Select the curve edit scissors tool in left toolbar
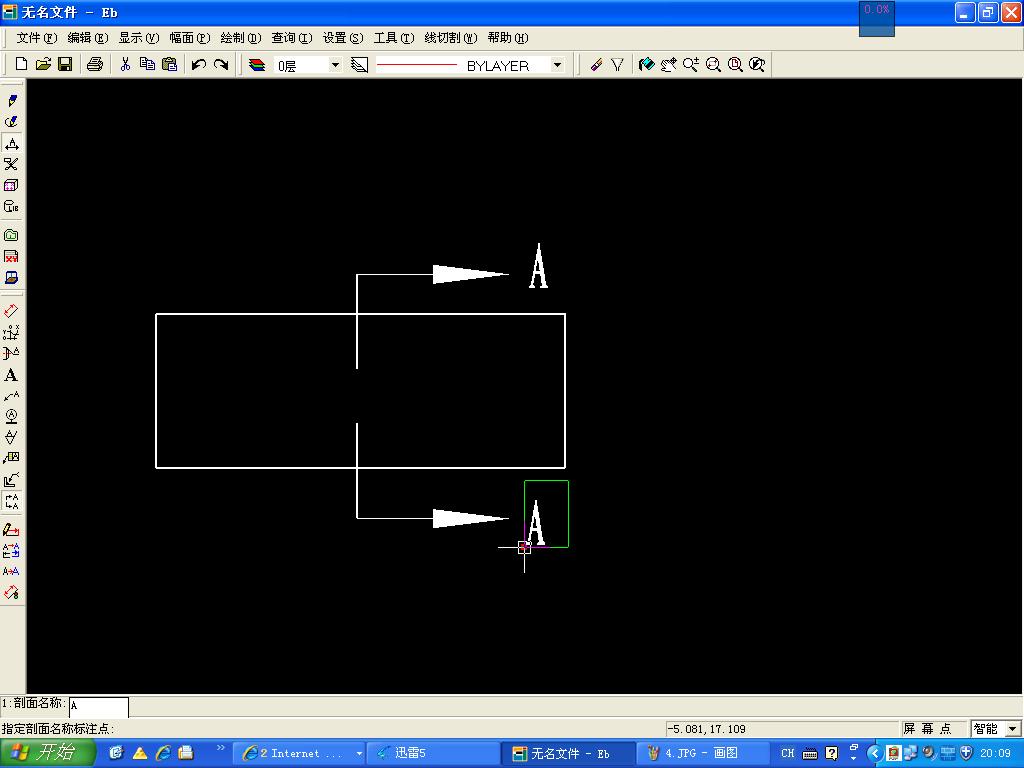 11,164
